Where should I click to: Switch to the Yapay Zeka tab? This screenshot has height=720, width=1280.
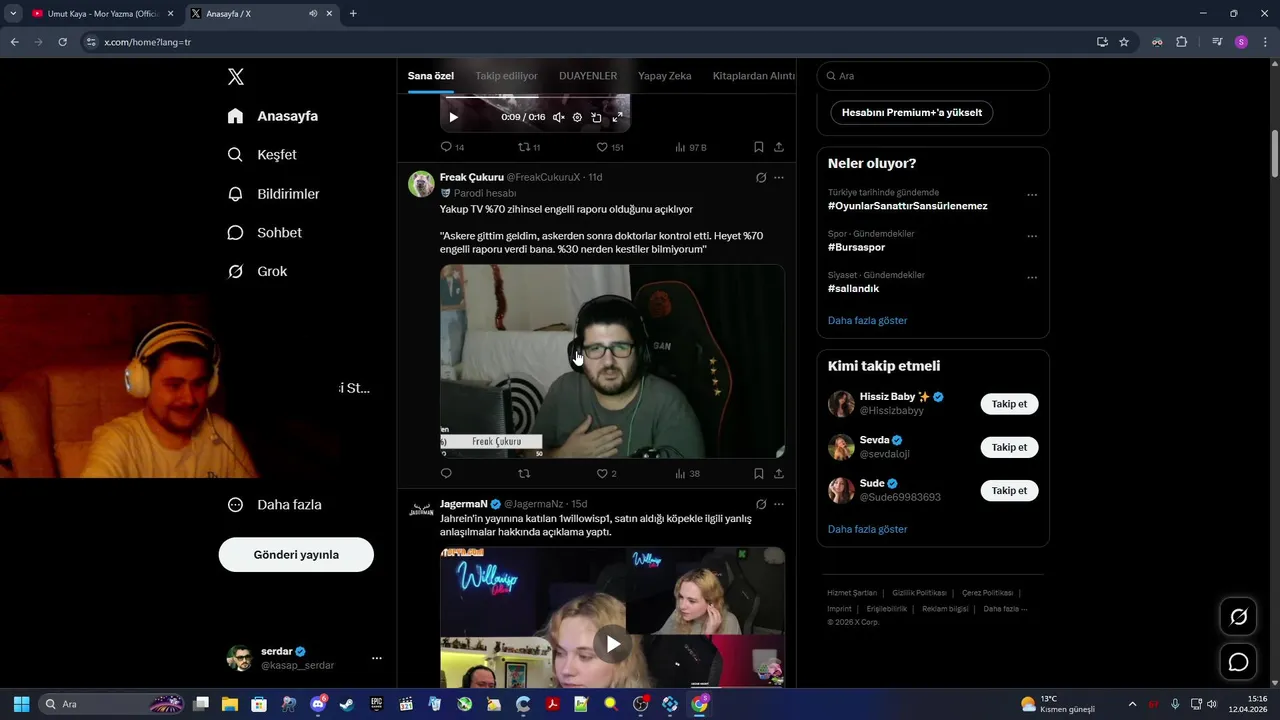pos(665,76)
